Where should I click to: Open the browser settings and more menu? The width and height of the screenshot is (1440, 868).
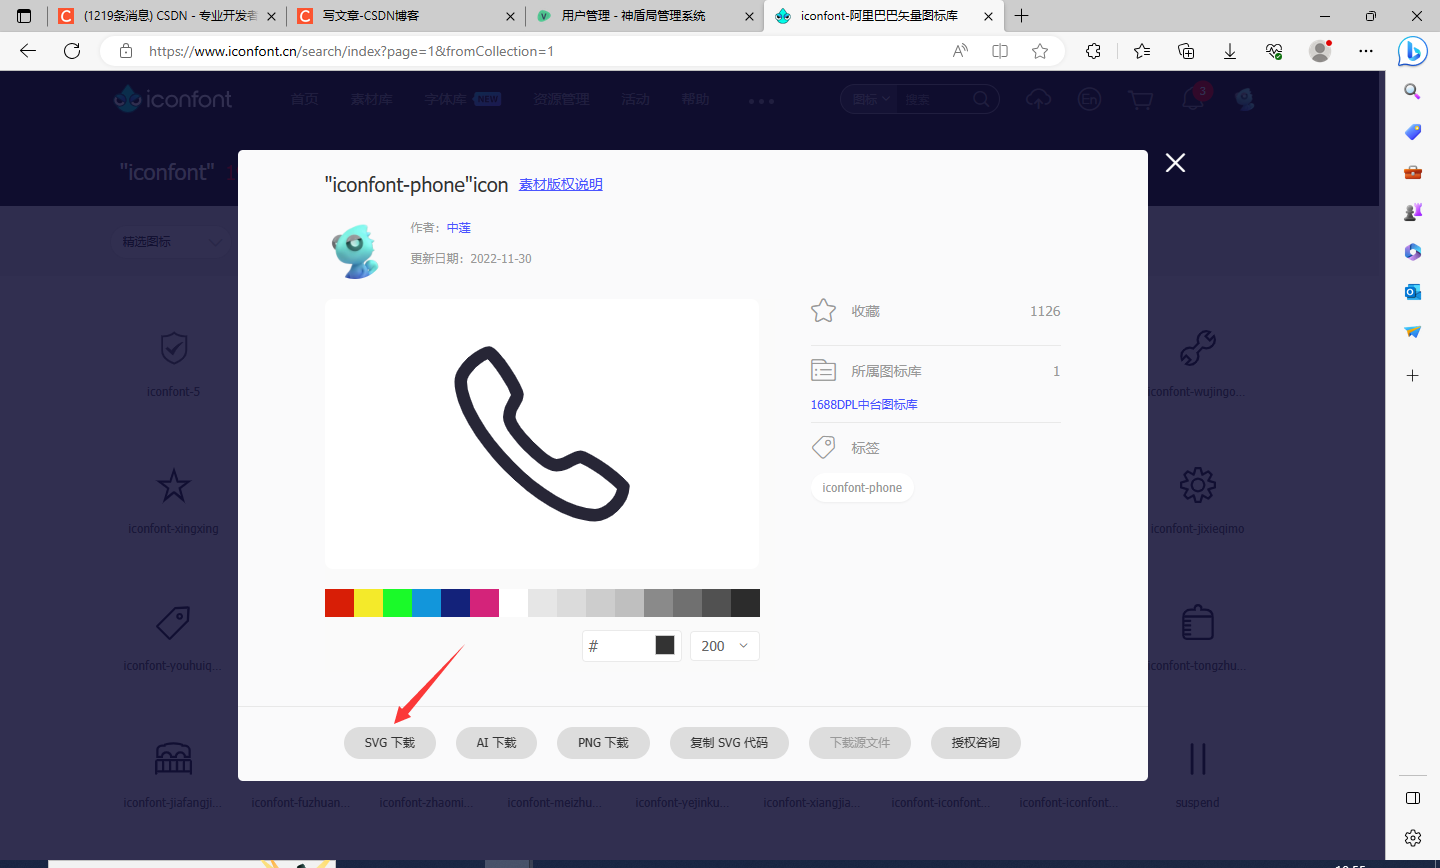[x=1366, y=51]
